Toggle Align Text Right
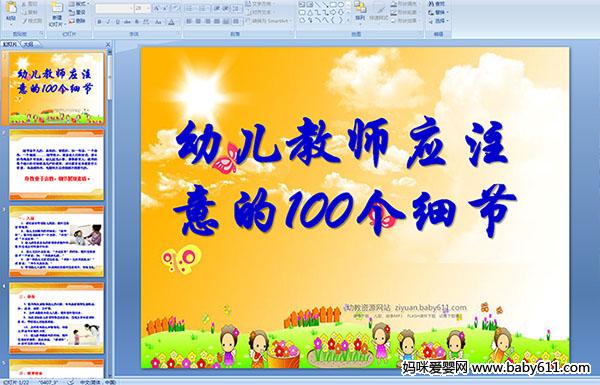This screenshot has height=385, width=600. (207, 21)
